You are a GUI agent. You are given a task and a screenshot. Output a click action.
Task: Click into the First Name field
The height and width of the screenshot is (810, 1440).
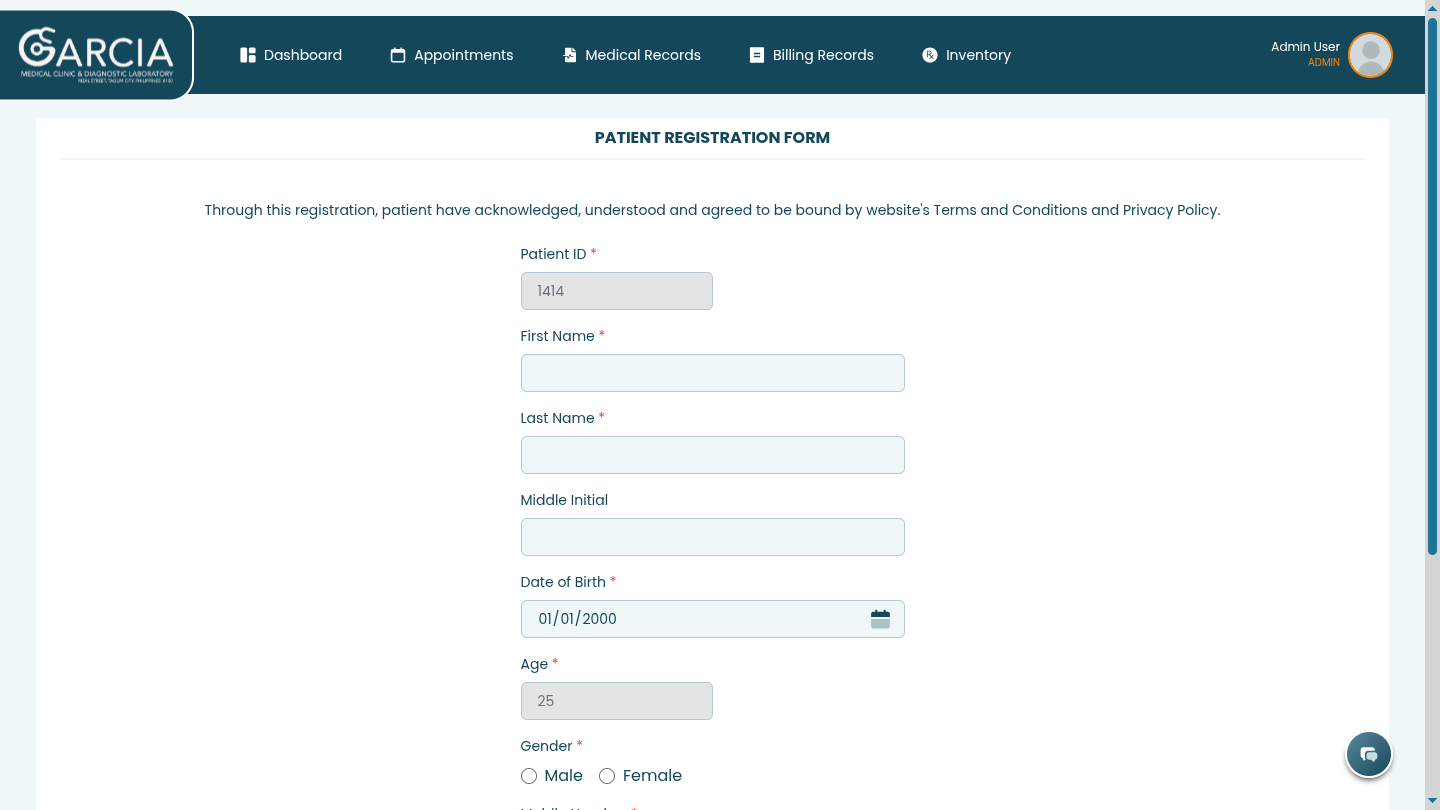712,373
